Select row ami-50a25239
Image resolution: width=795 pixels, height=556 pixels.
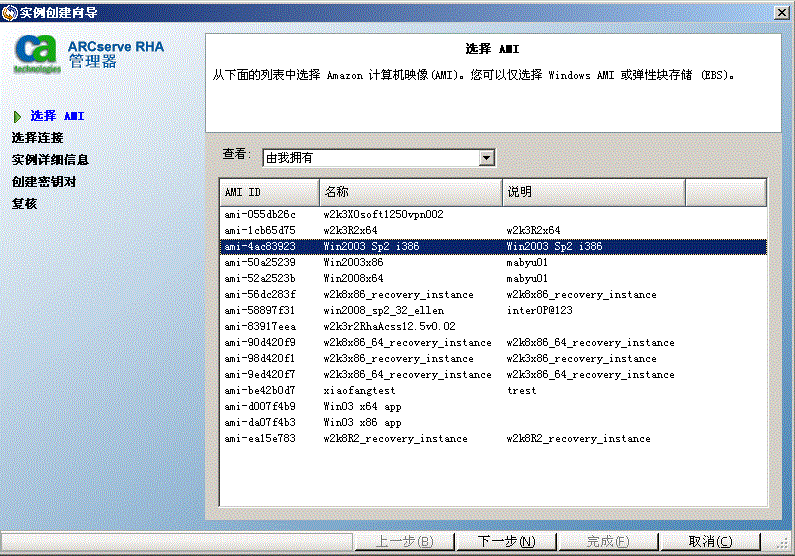[493, 263]
